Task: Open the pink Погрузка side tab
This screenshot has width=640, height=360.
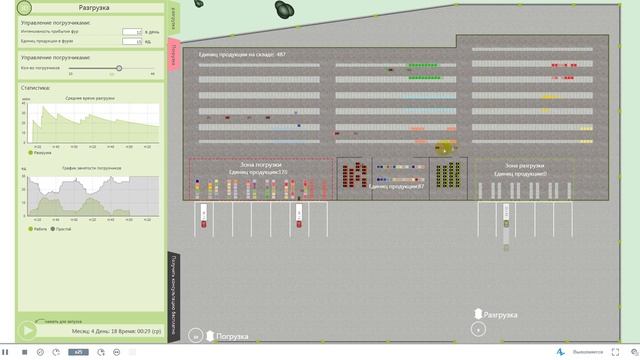Action: (174, 55)
